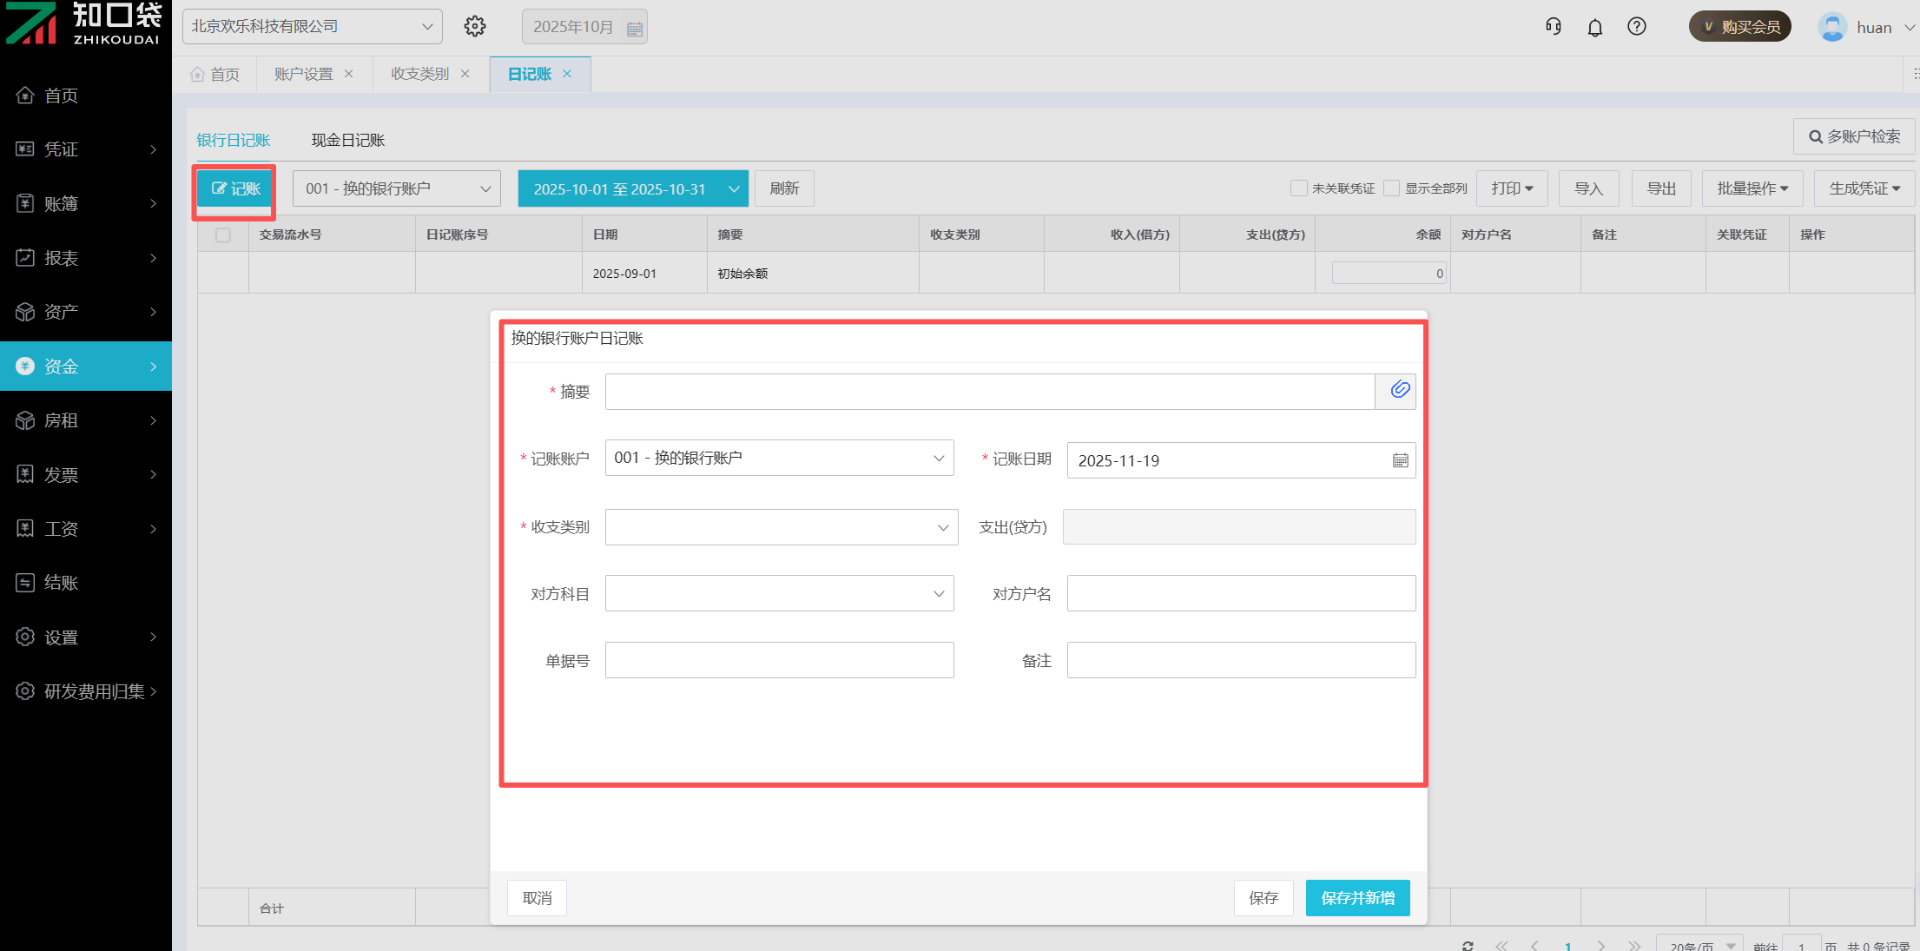The image size is (1920, 951).
Task: Click the huan user avatar
Action: 1832,27
